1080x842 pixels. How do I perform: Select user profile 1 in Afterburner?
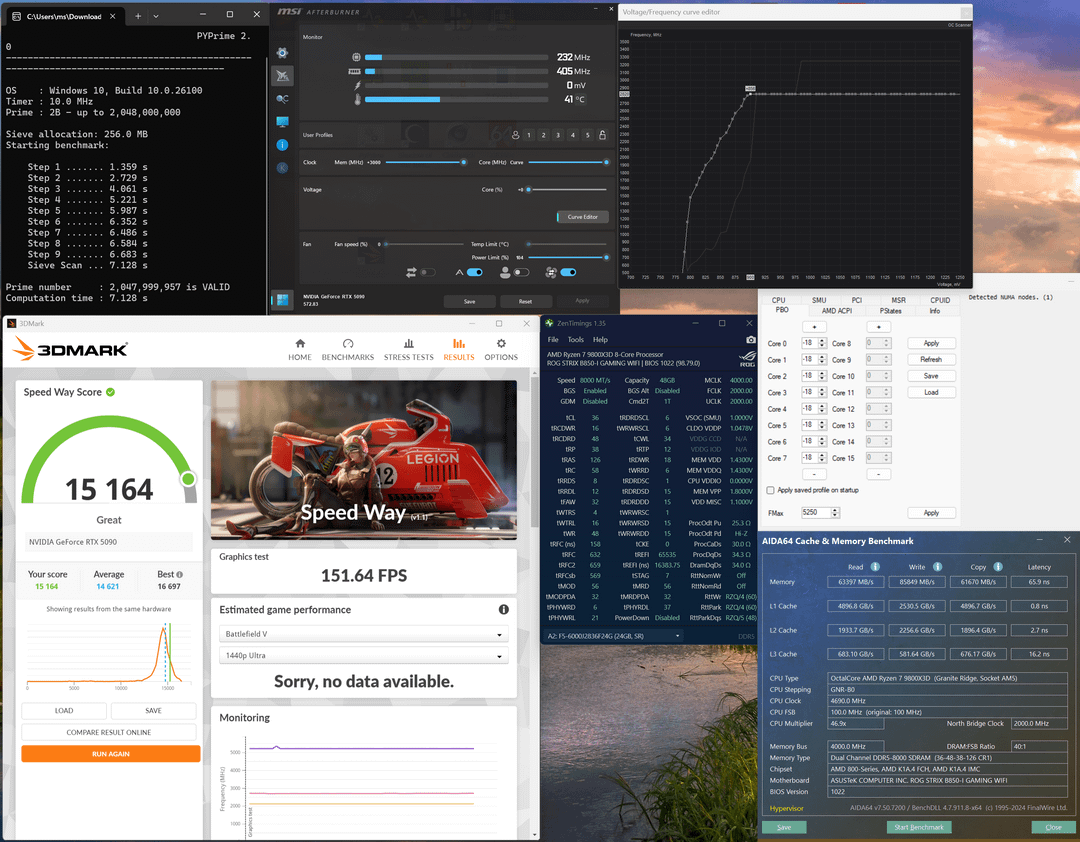coord(529,135)
